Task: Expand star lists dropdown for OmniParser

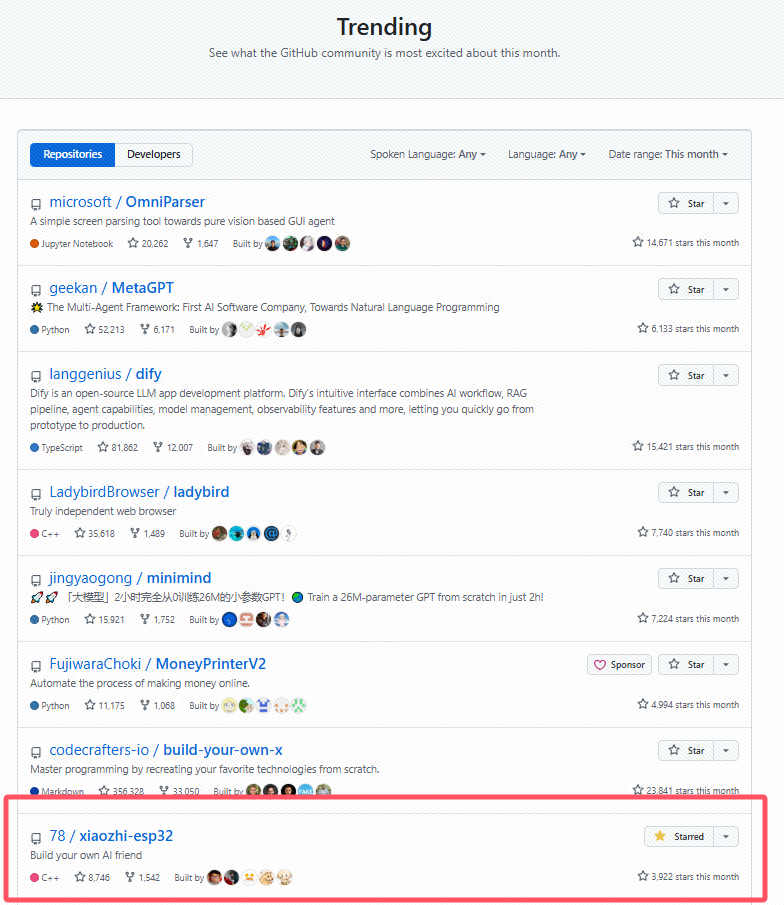Action: point(726,203)
